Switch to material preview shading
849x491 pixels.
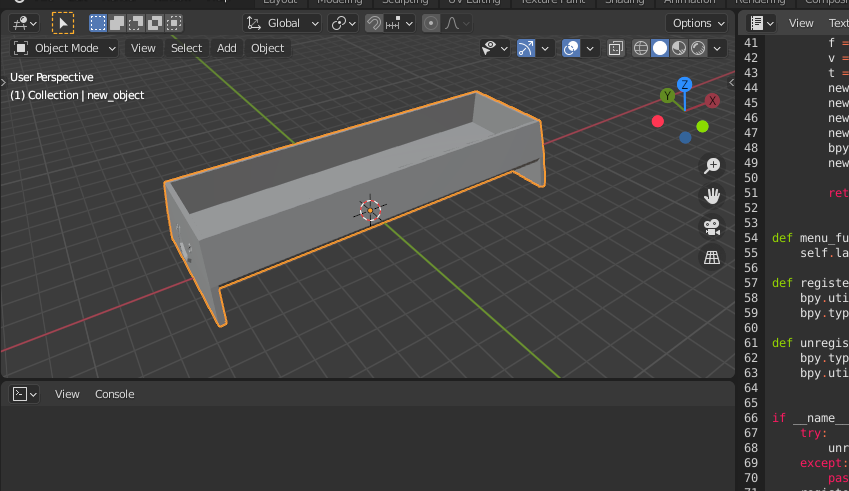[678, 48]
